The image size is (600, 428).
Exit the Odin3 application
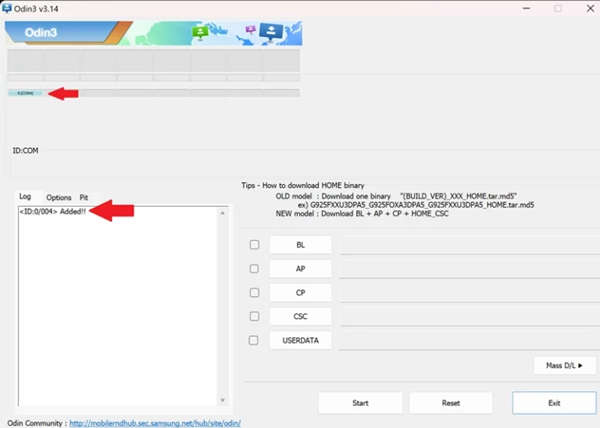click(x=554, y=403)
